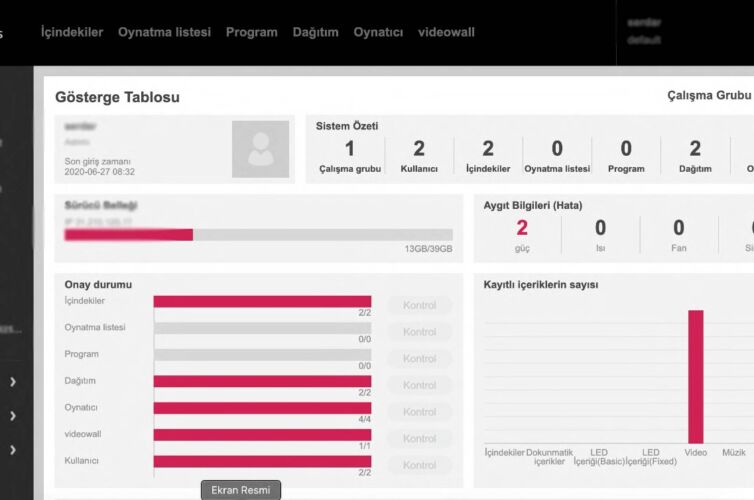Viewport: 754px width, 500px height.
Task: Click the Dokunmatik içerikler chart label
Action: coord(549,457)
